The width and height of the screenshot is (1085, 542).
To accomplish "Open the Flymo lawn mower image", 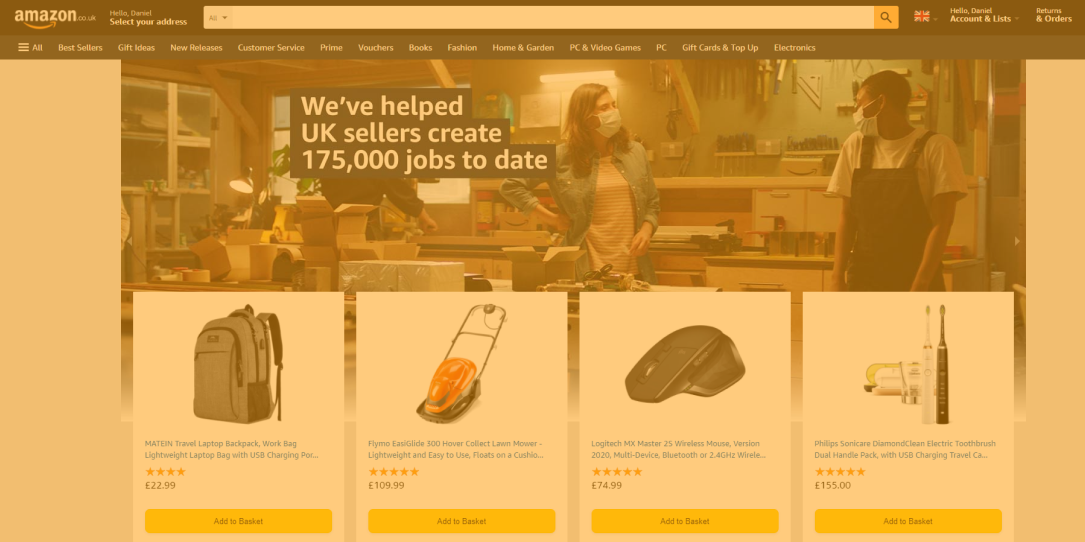I will click(462, 363).
